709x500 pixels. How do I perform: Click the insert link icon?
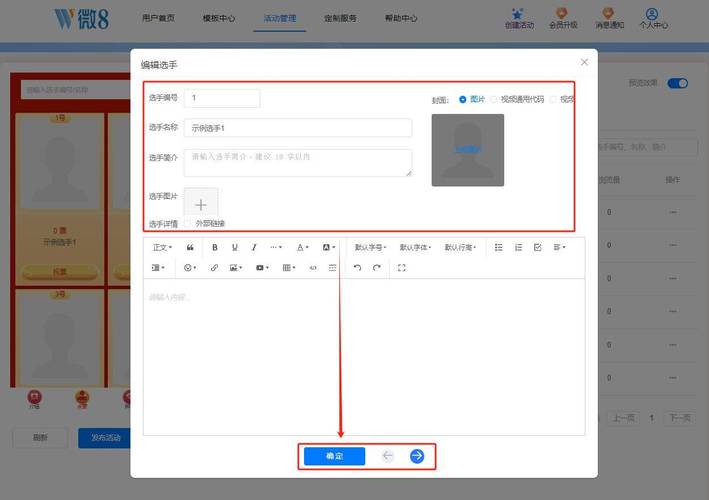coord(213,268)
